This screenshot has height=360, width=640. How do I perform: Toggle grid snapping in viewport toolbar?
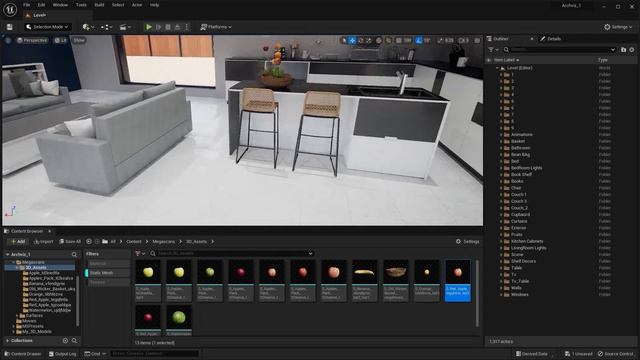[399, 40]
